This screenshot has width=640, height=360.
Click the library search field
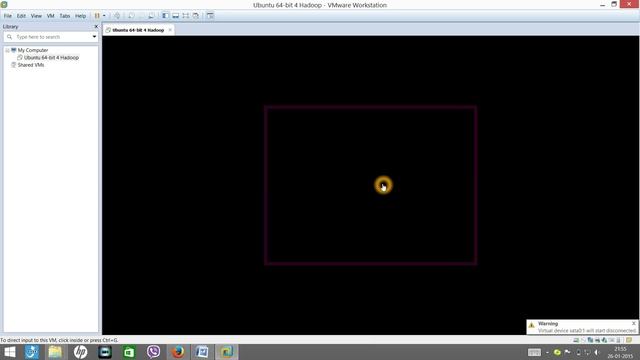[x=51, y=37]
